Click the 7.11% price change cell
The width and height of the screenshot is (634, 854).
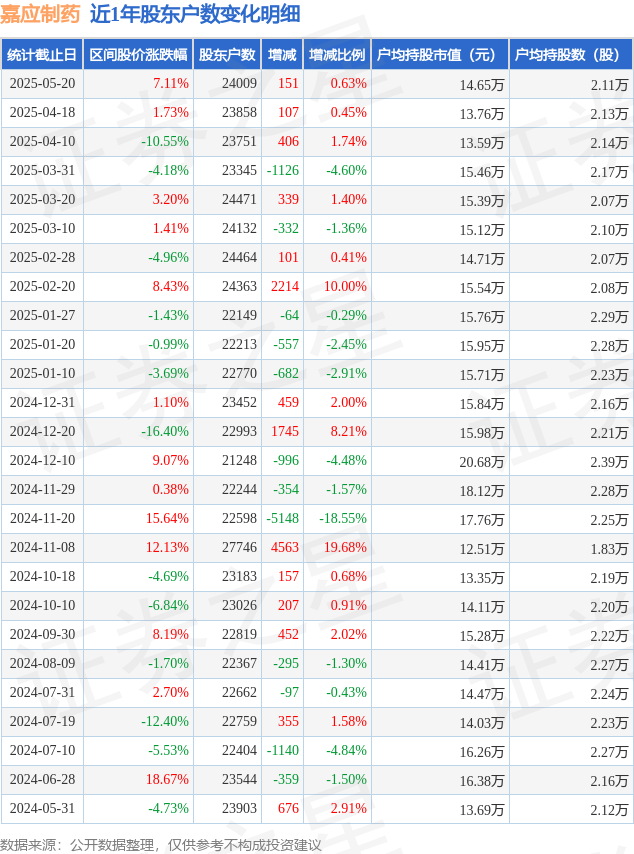coord(171,84)
